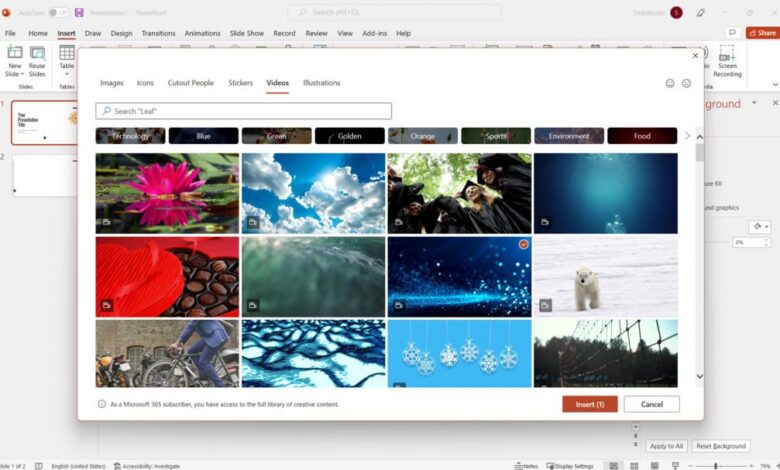Image resolution: width=780 pixels, height=470 pixels.
Task: Click the Reuse Slides icon
Action: tap(37, 52)
